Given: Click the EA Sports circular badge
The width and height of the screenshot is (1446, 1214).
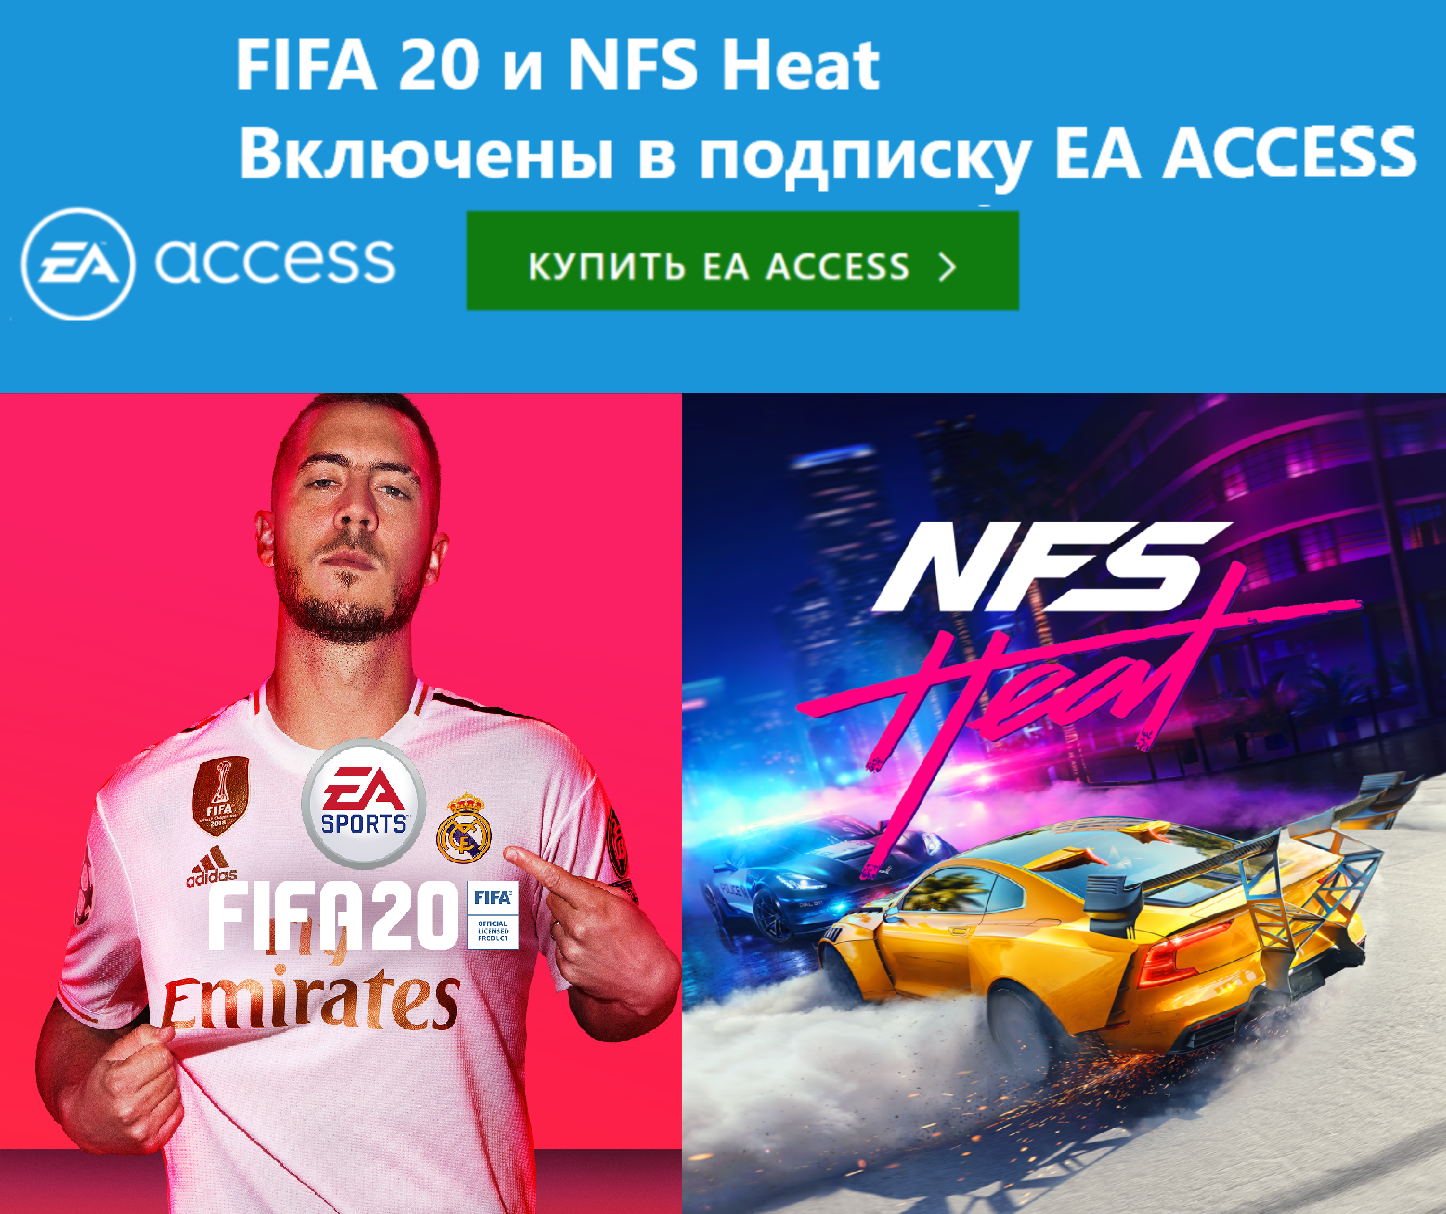Looking at the screenshot, I should 364,804.
